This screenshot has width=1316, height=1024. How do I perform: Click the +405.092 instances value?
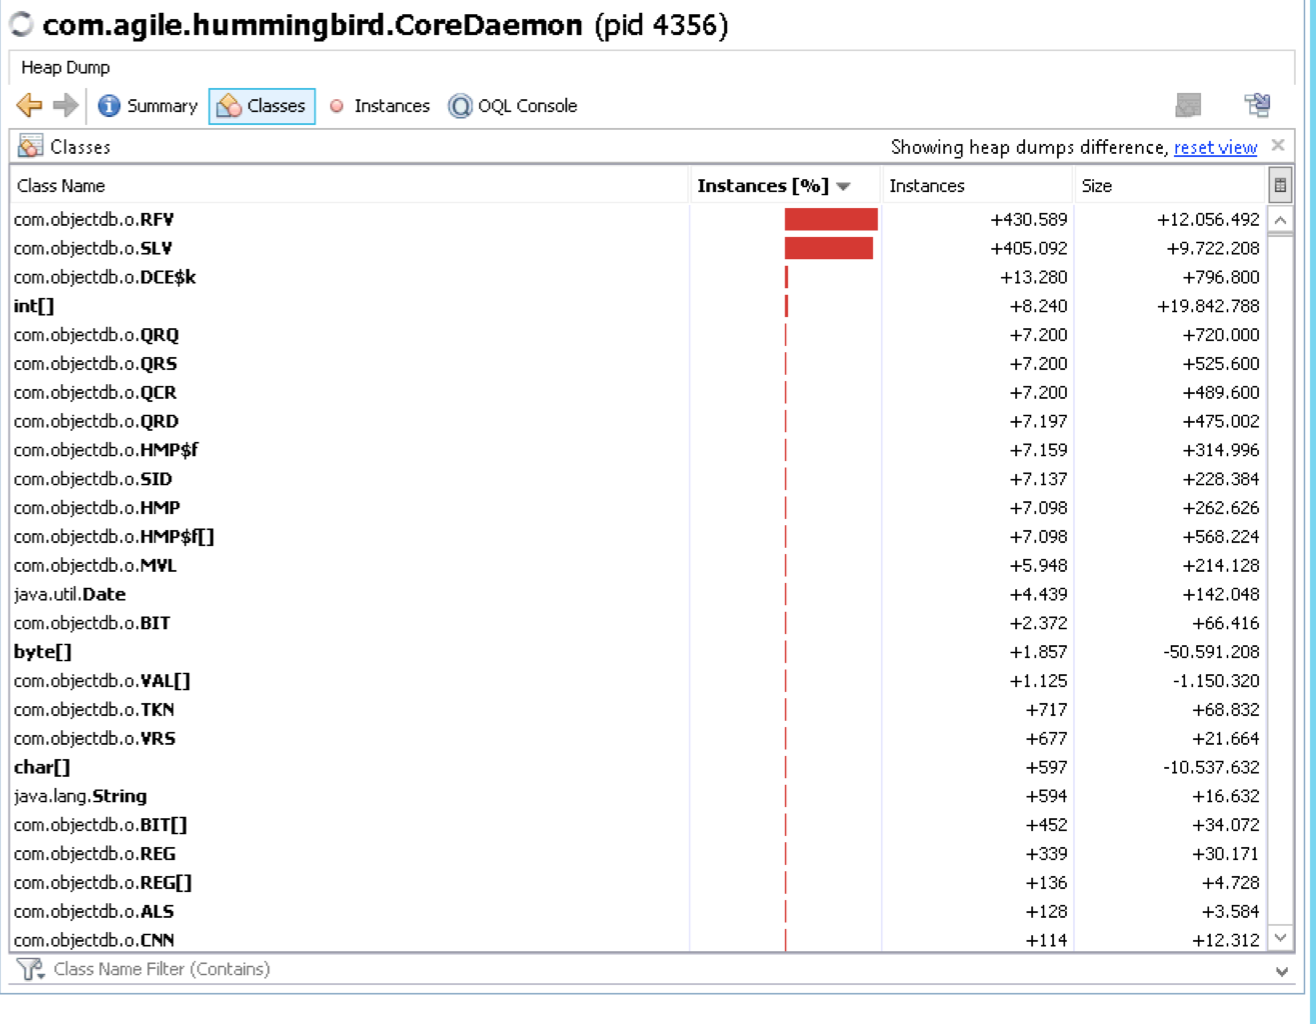point(1028,248)
